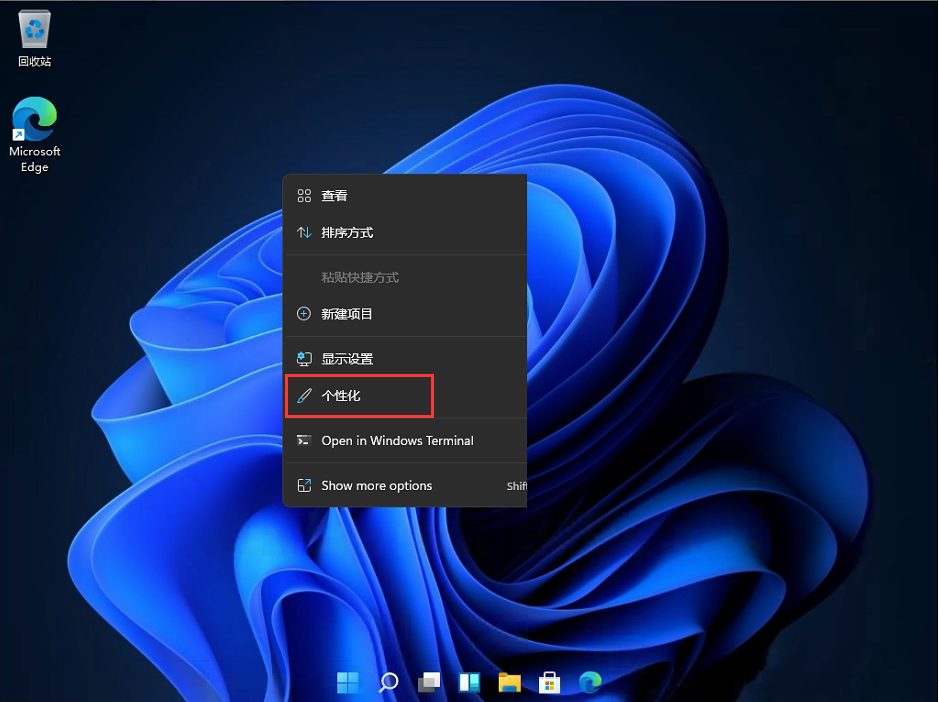Launch Edge from the taskbar
939x702 pixels.
tap(589, 682)
